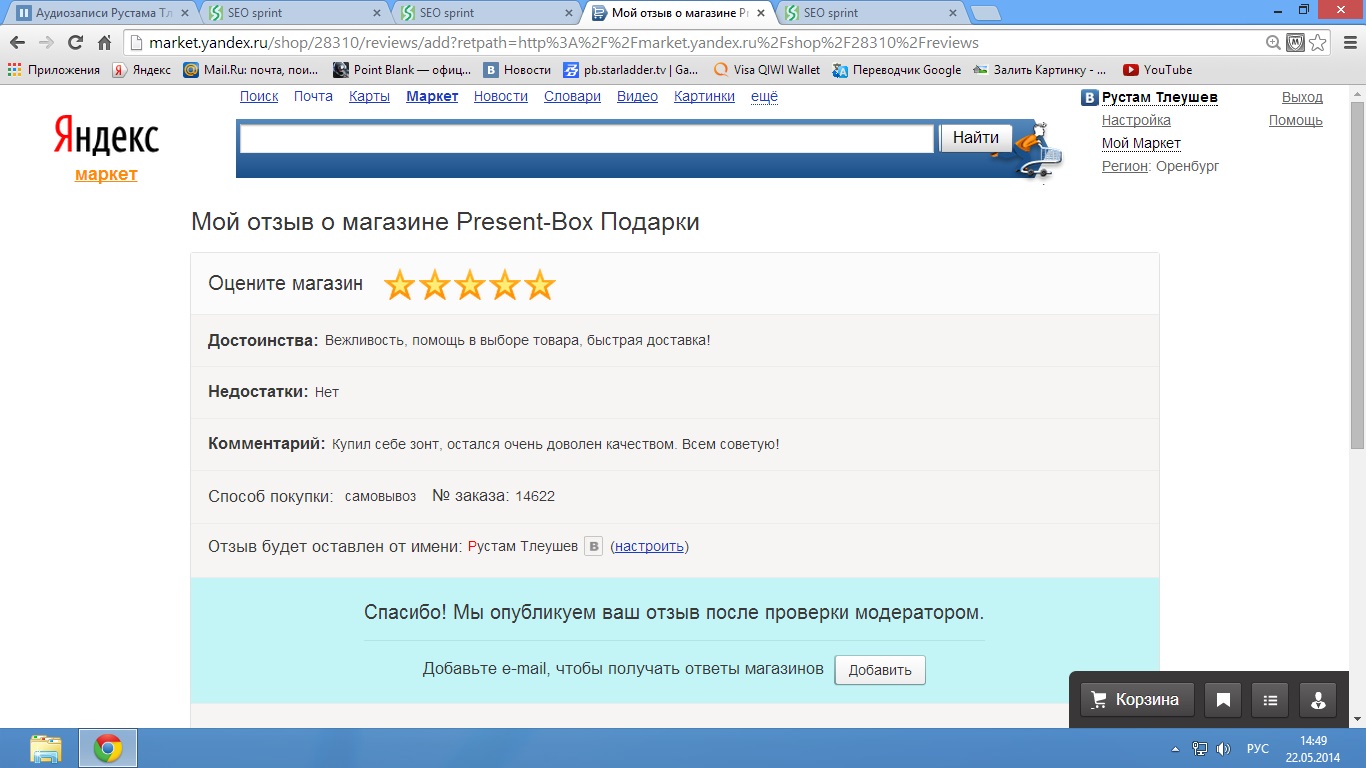This screenshot has width=1366, height=768.
Task: Close the Мой отзыв о магазине tab
Action: [x=760, y=13]
